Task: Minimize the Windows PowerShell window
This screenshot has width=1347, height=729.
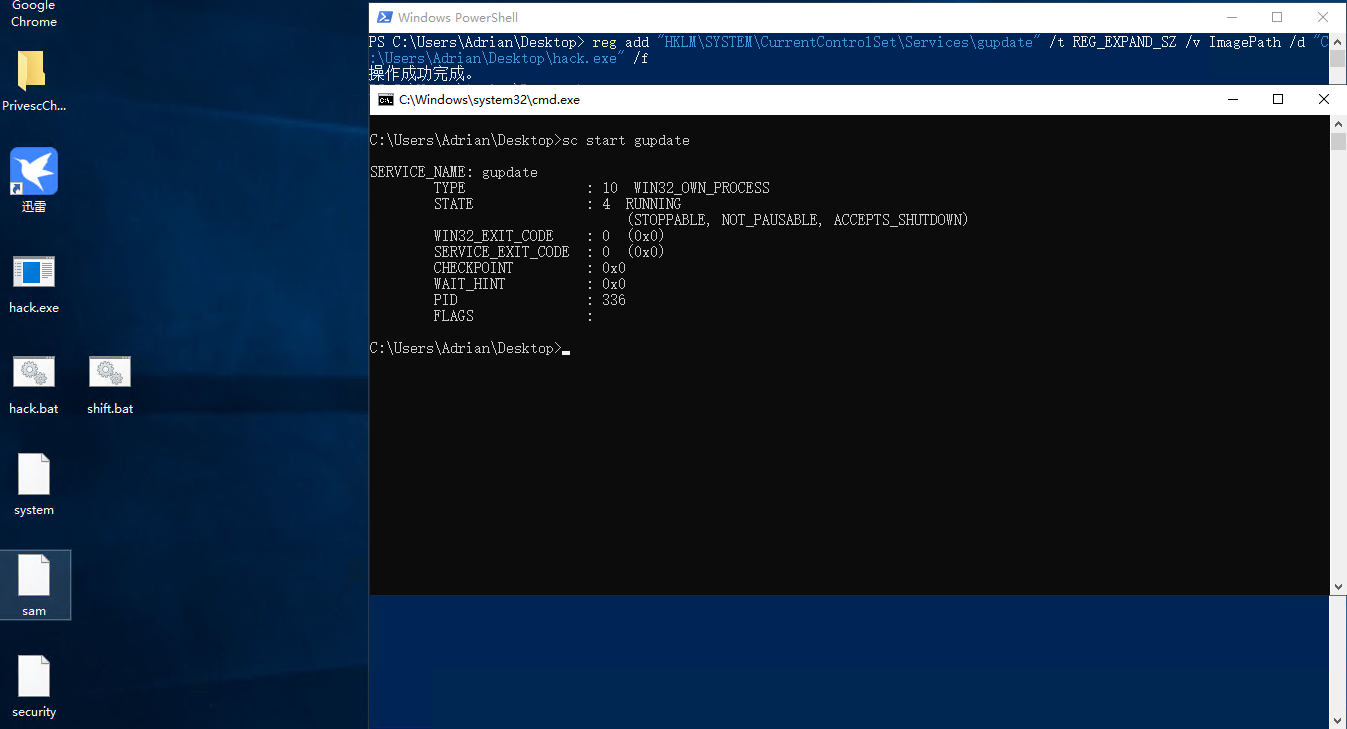Action: pos(1231,17)
